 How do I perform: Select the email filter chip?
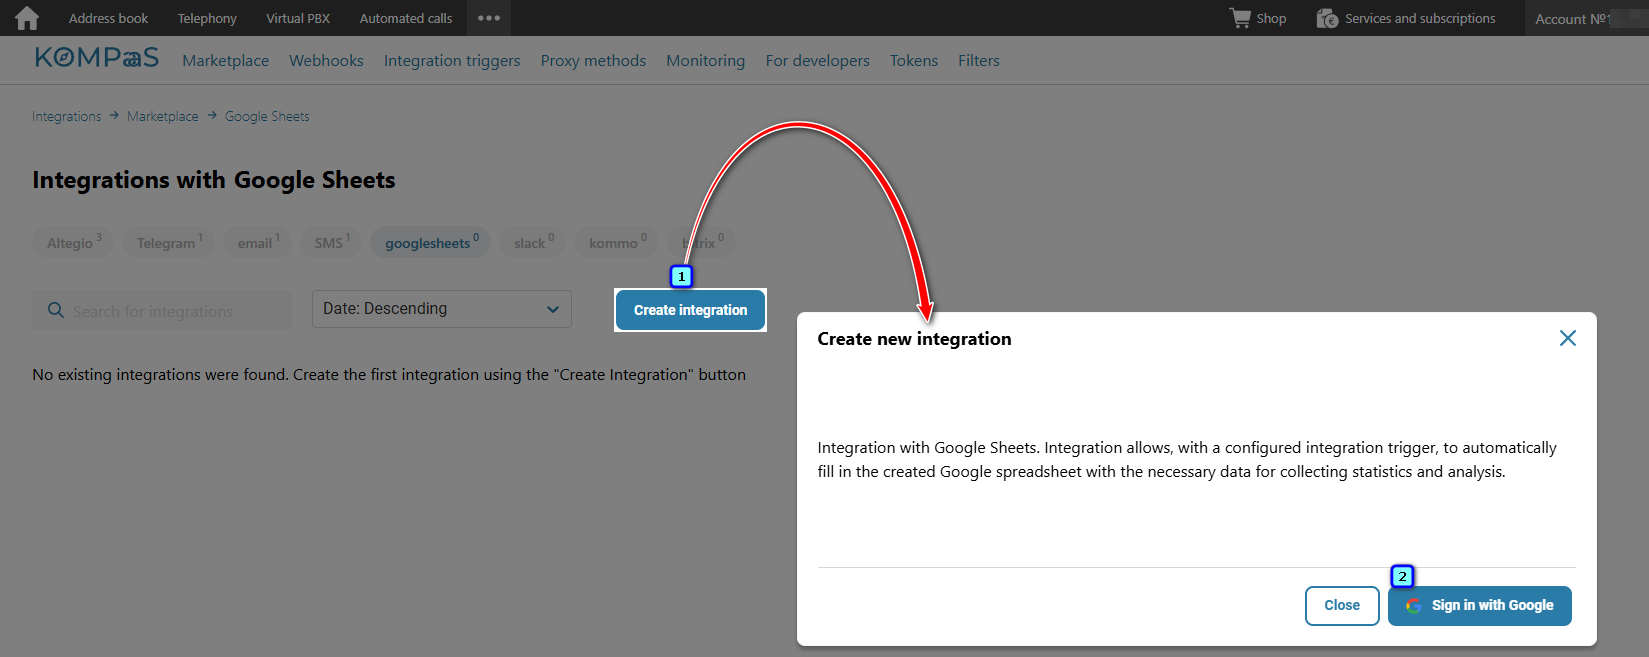point(258,242)
